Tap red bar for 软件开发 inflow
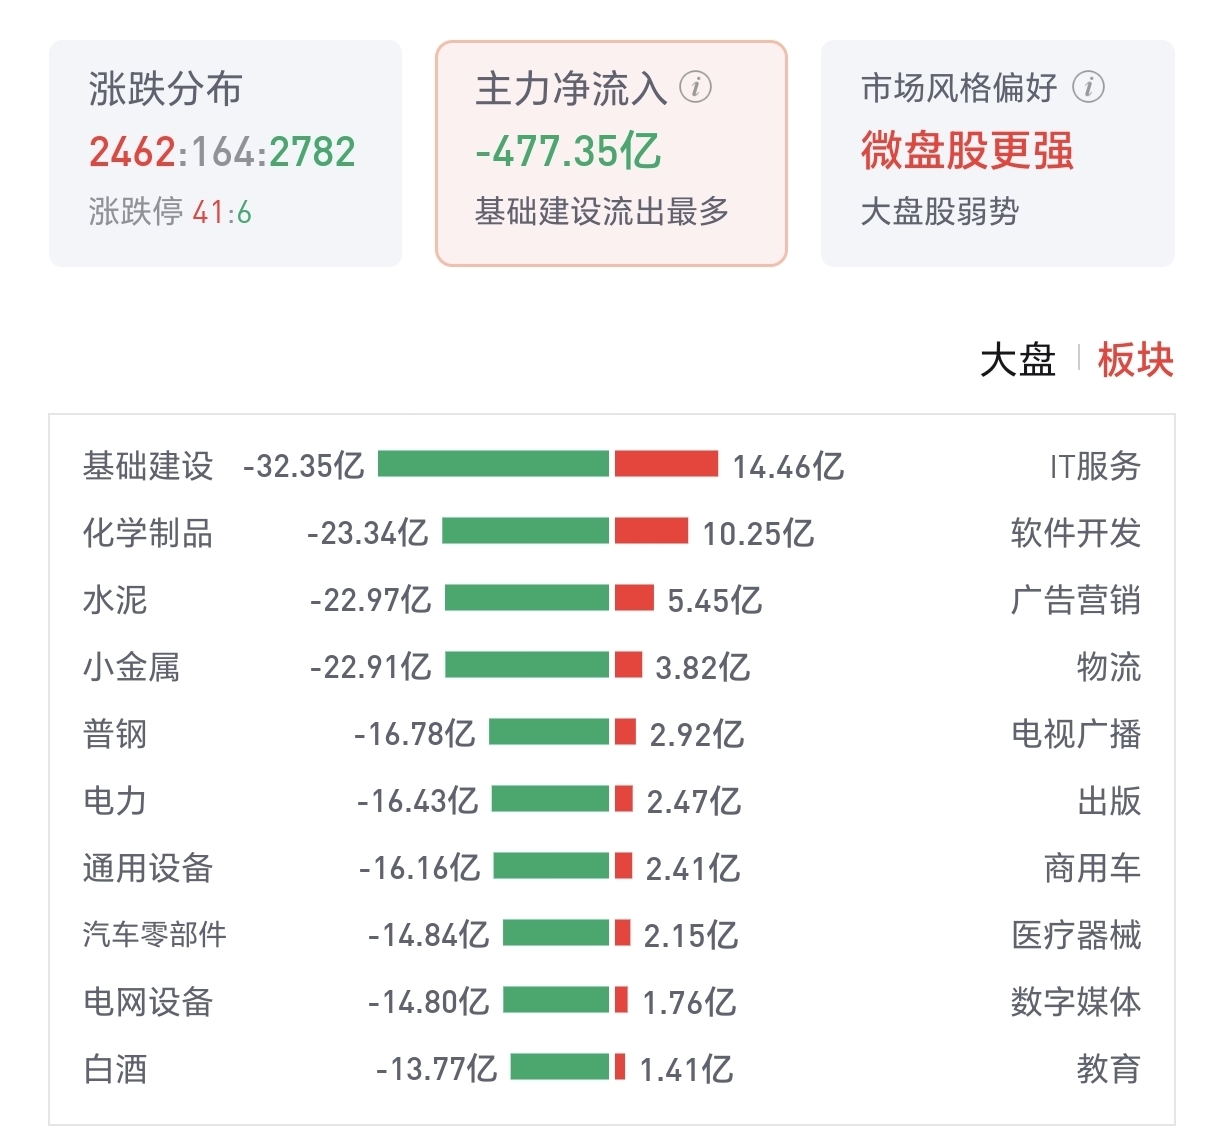Image resolution: width=1224 pixels, height=1148 pixels. [x=651, y=531]
